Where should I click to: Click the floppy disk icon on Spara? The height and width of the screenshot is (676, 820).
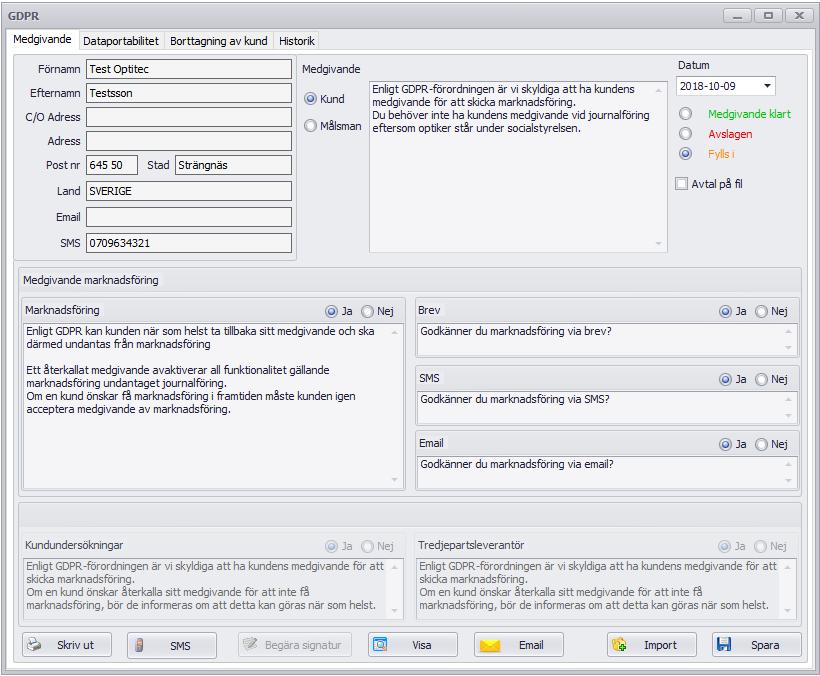[724, 644]
